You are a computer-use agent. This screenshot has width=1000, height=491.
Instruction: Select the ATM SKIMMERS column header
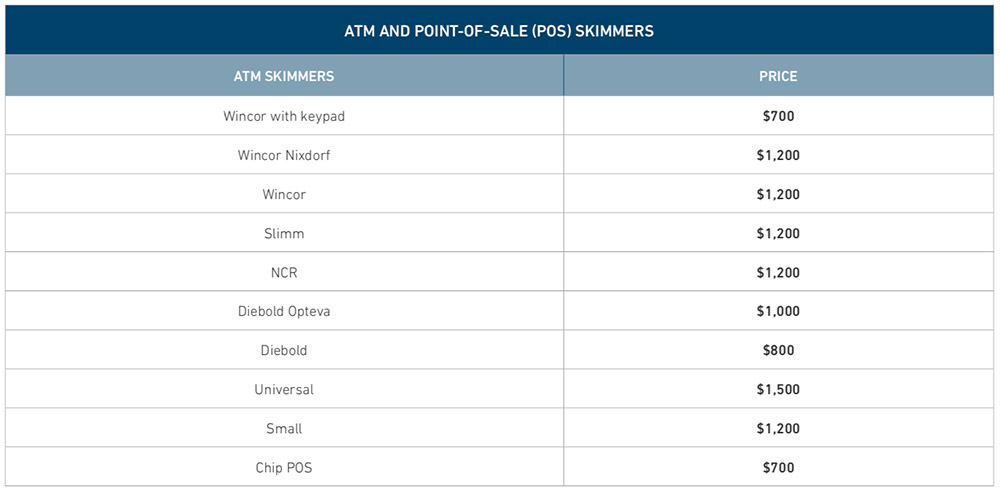point(284,76)
